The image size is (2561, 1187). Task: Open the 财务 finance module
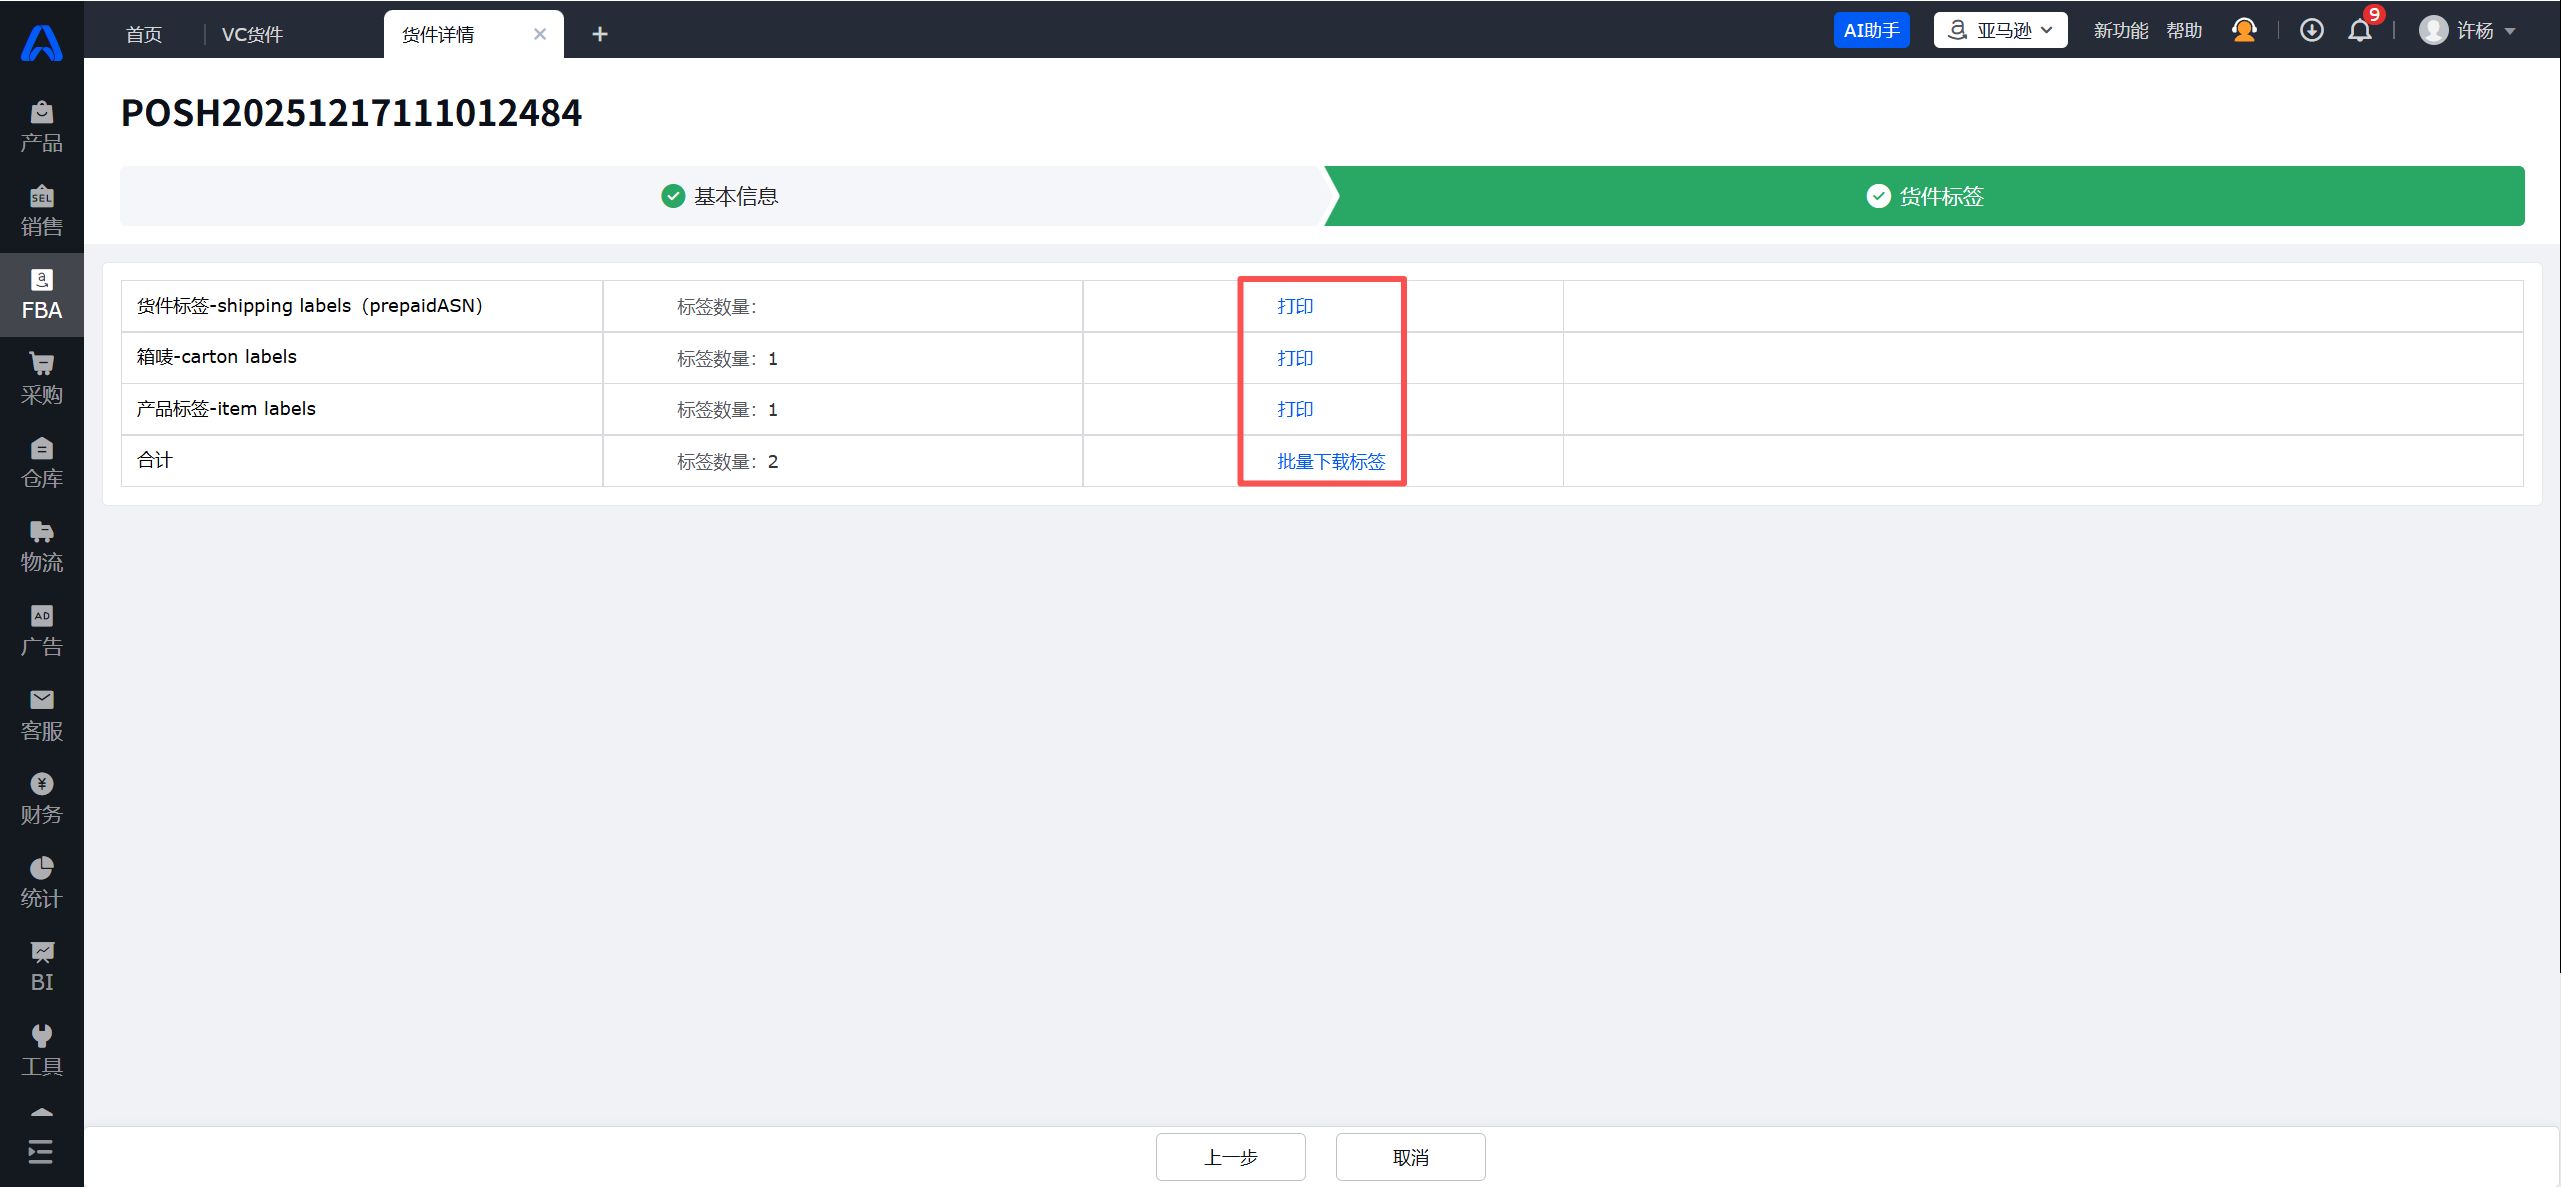point(41,799)
